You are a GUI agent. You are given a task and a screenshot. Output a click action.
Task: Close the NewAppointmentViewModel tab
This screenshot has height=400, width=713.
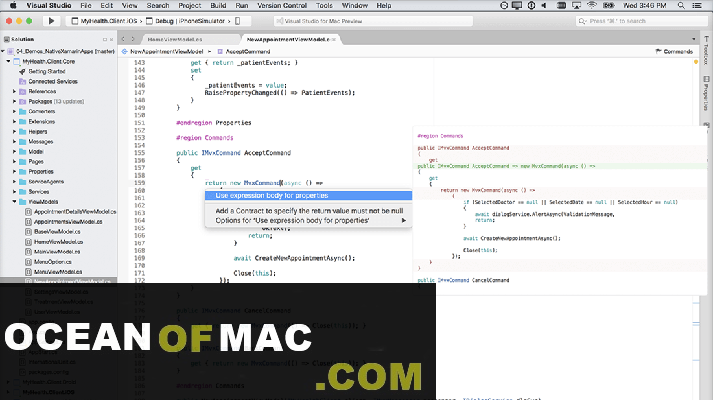(x=334, y=40)
